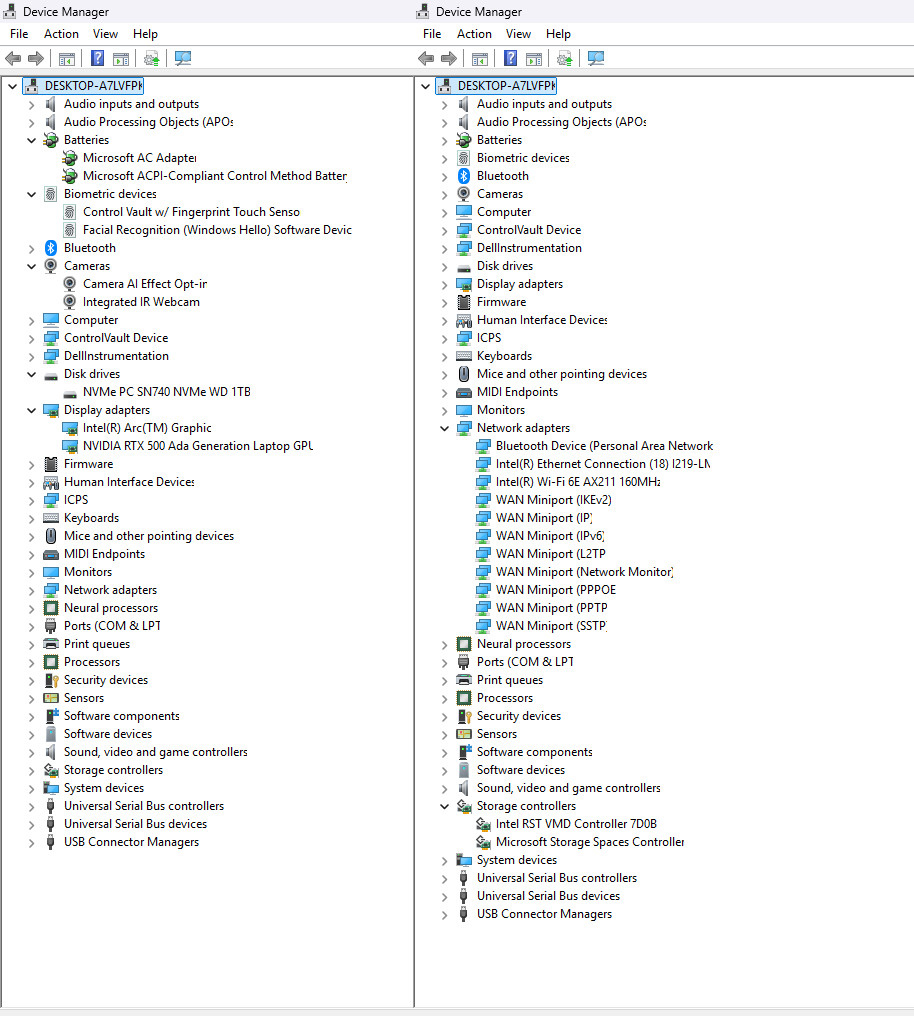The height and width of the screenshot is (1016, 914).
Task: Click NVMe PC SN740 disk drive icon
Action: pos(70,393)
